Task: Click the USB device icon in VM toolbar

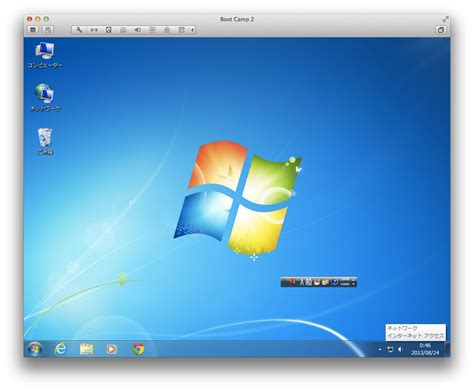Action: 152,30
